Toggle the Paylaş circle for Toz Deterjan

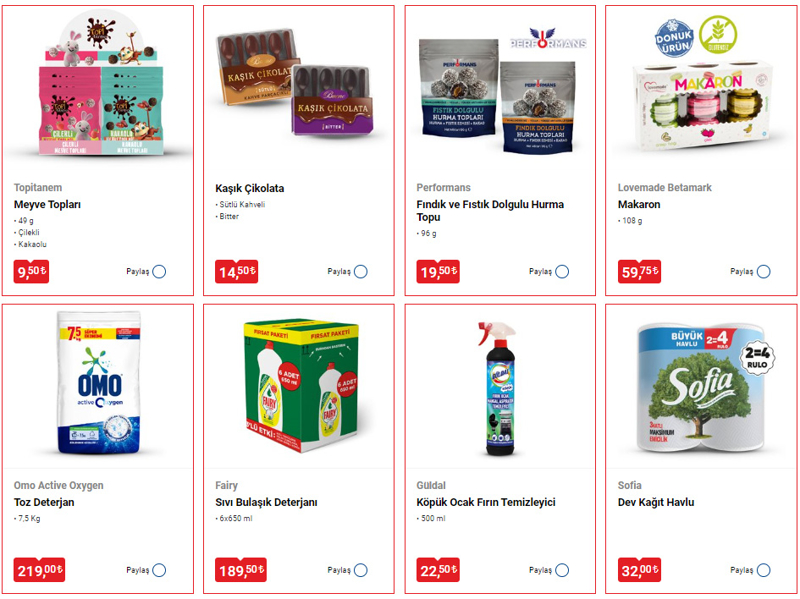[x=159, y=570]
